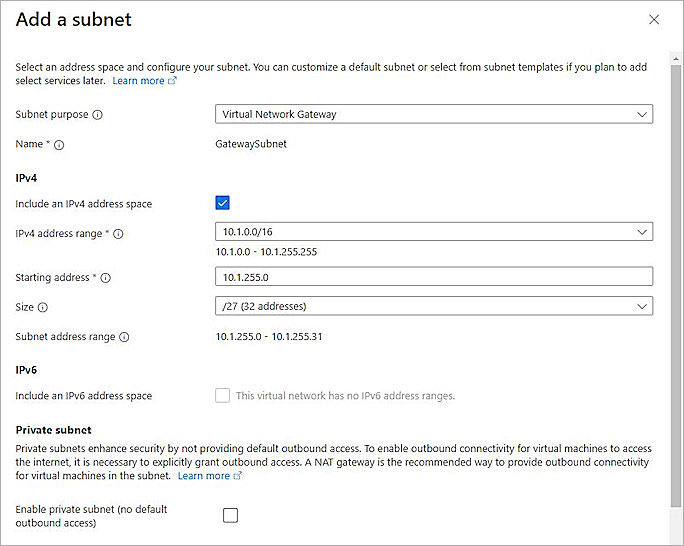Enable private subnet checkbox
This screenshot has width=684, height=546.
[x=230, y=516]
